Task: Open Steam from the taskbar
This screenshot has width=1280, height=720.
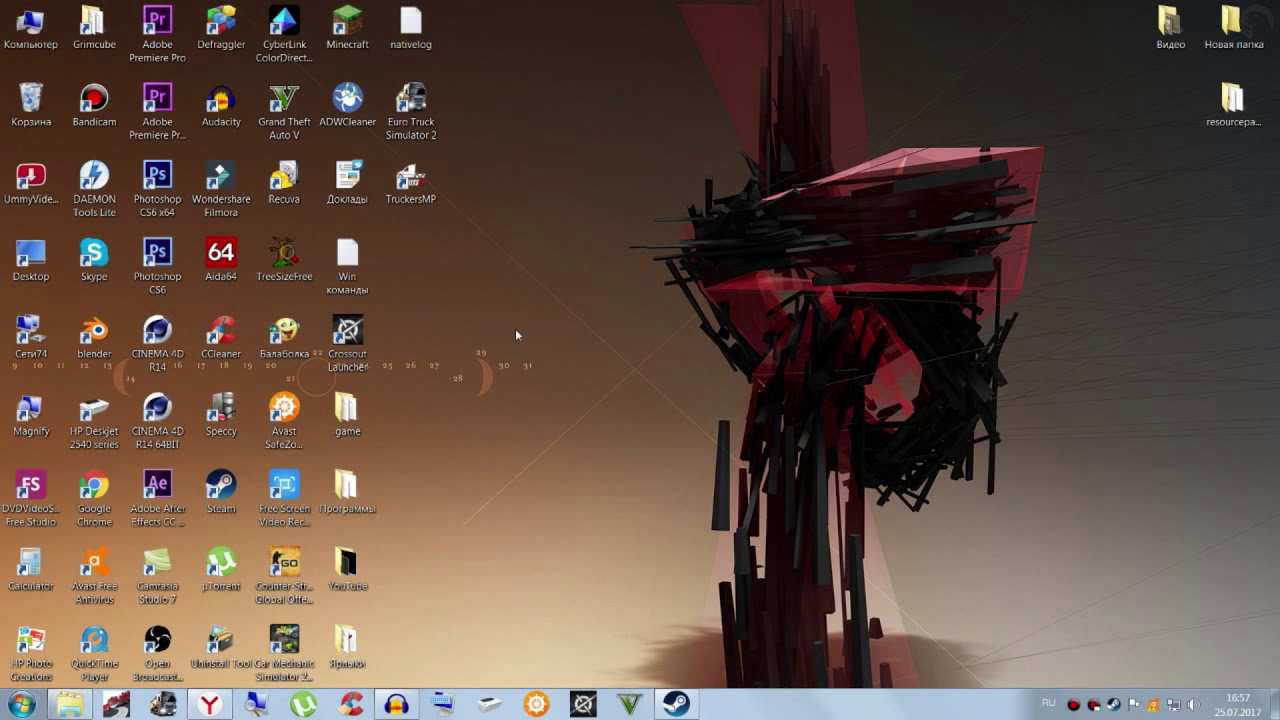Action: coord(676,705)
